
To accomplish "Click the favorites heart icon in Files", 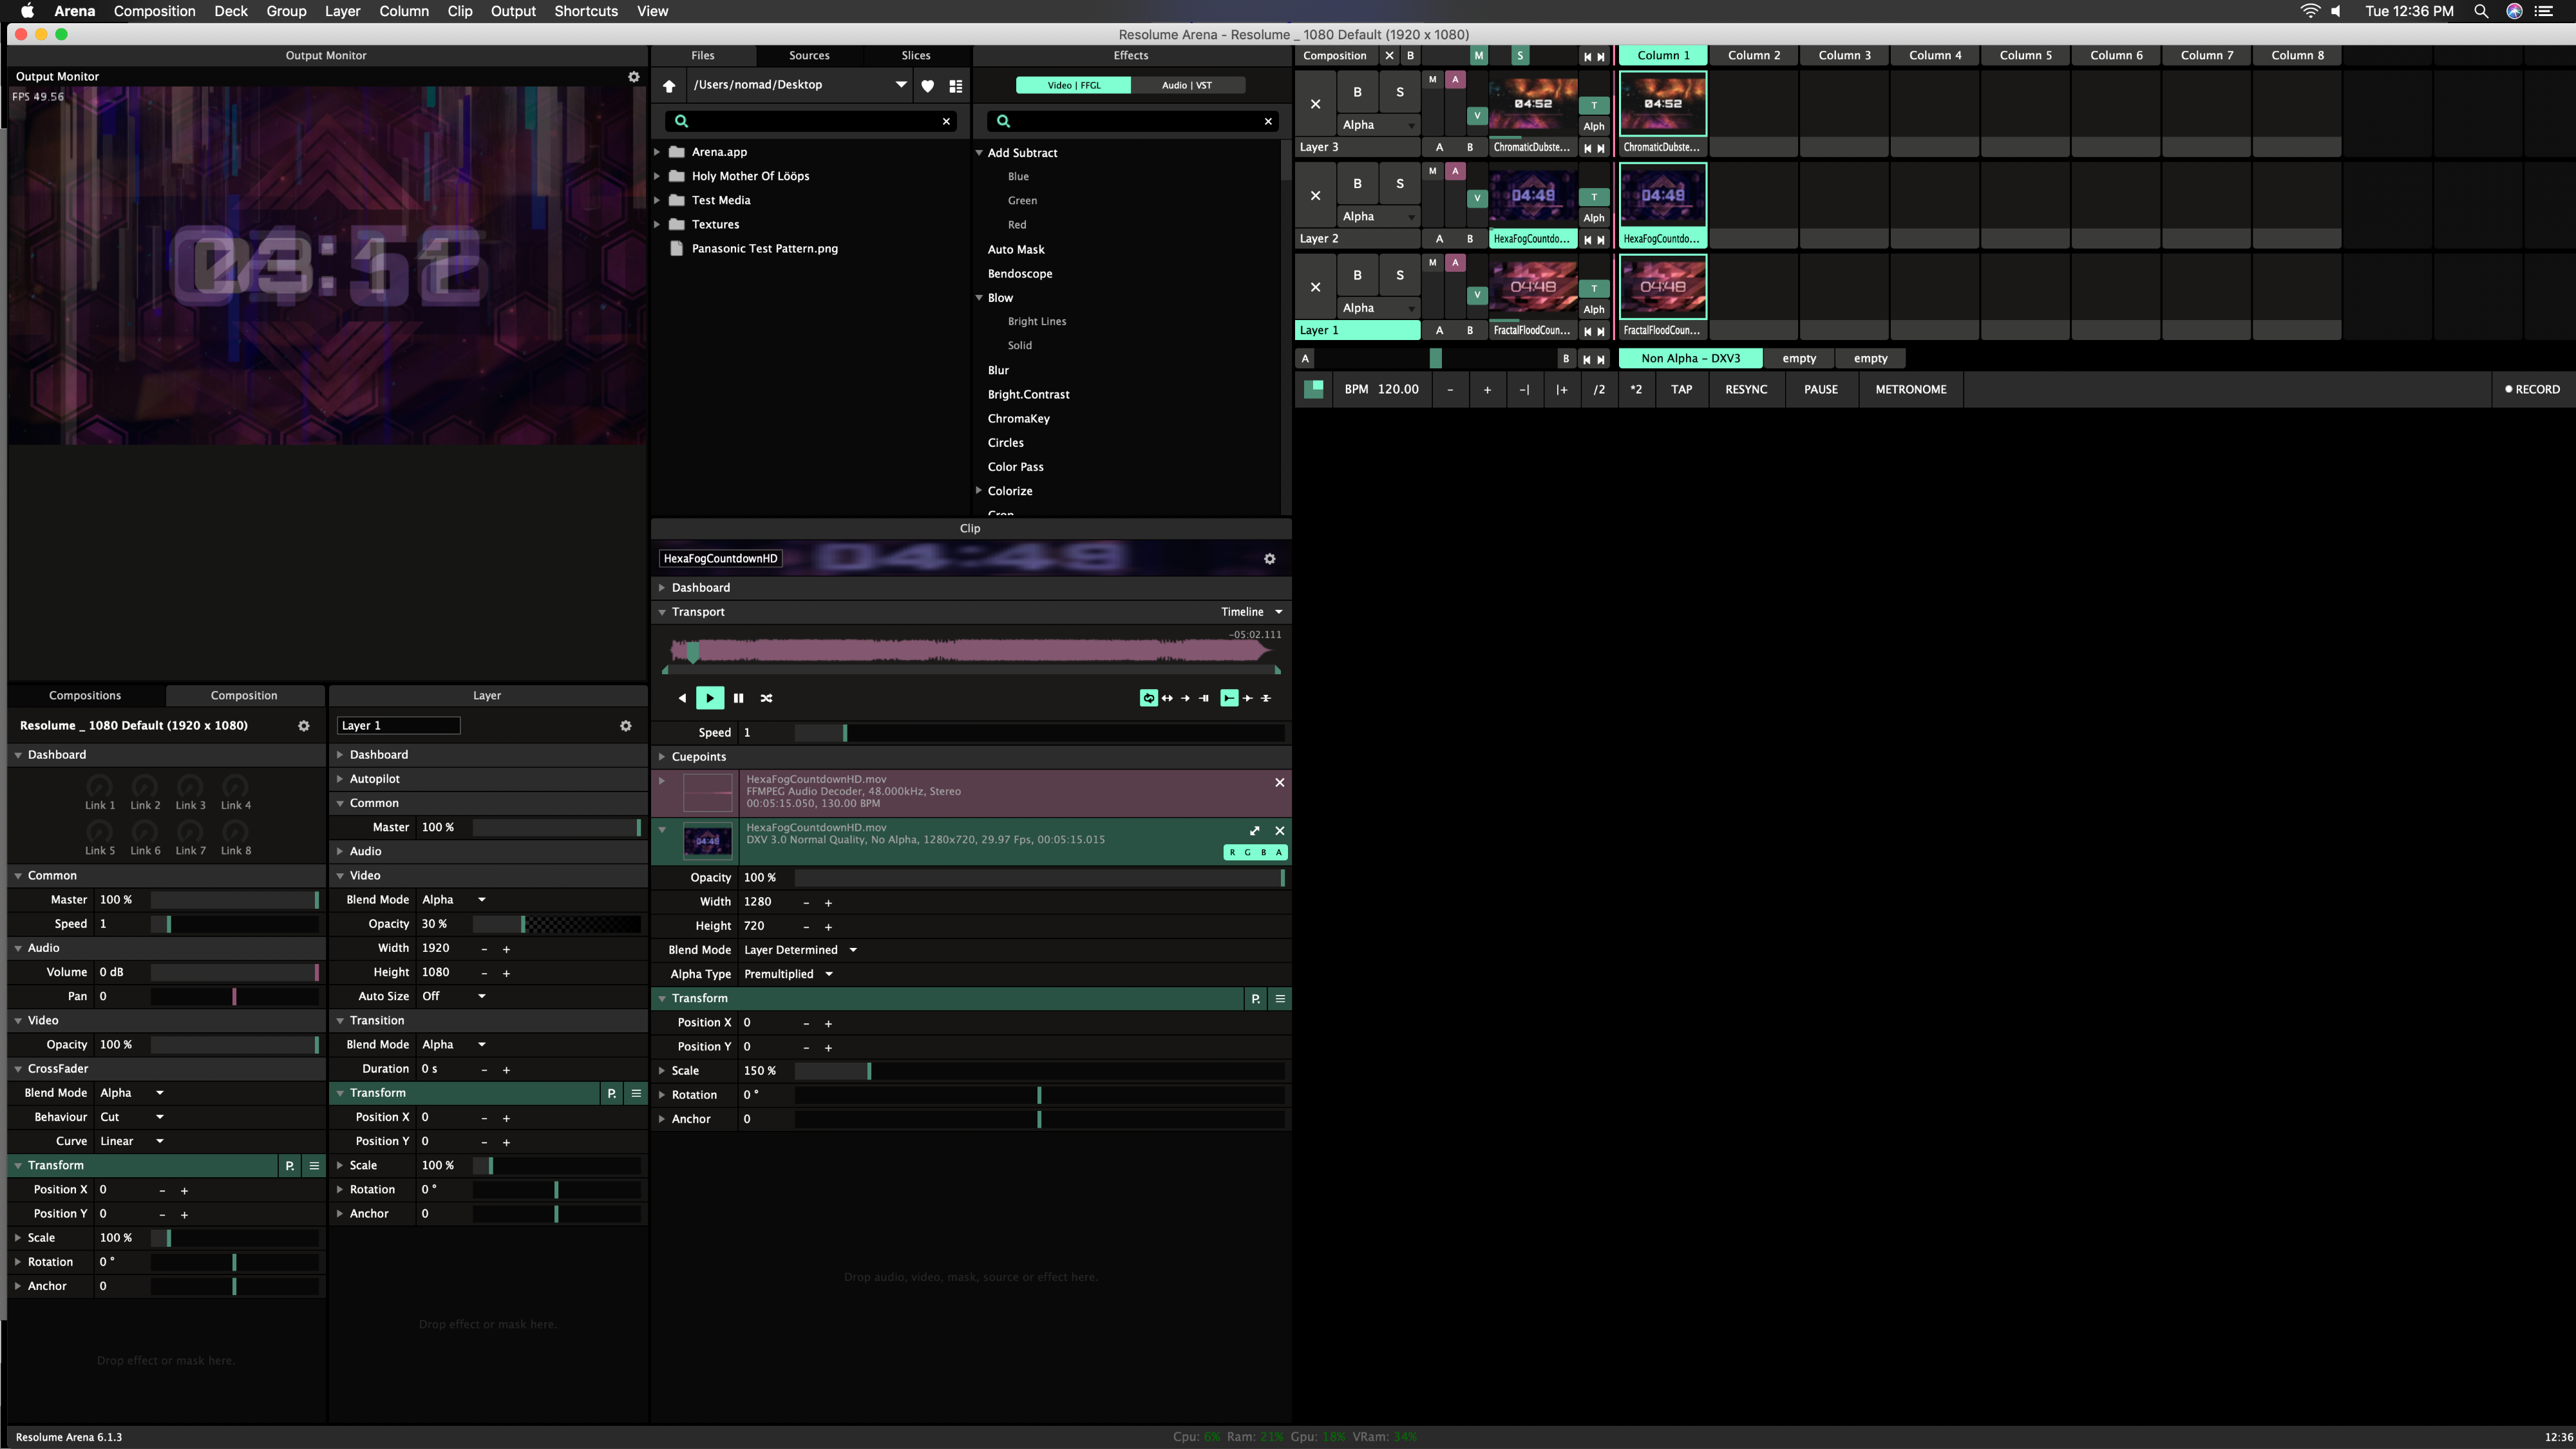I will 927,85.
